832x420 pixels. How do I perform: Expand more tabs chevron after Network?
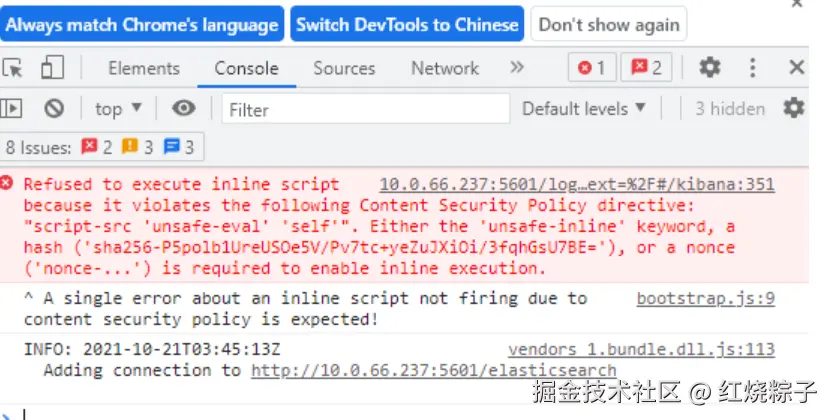(517, 67)
